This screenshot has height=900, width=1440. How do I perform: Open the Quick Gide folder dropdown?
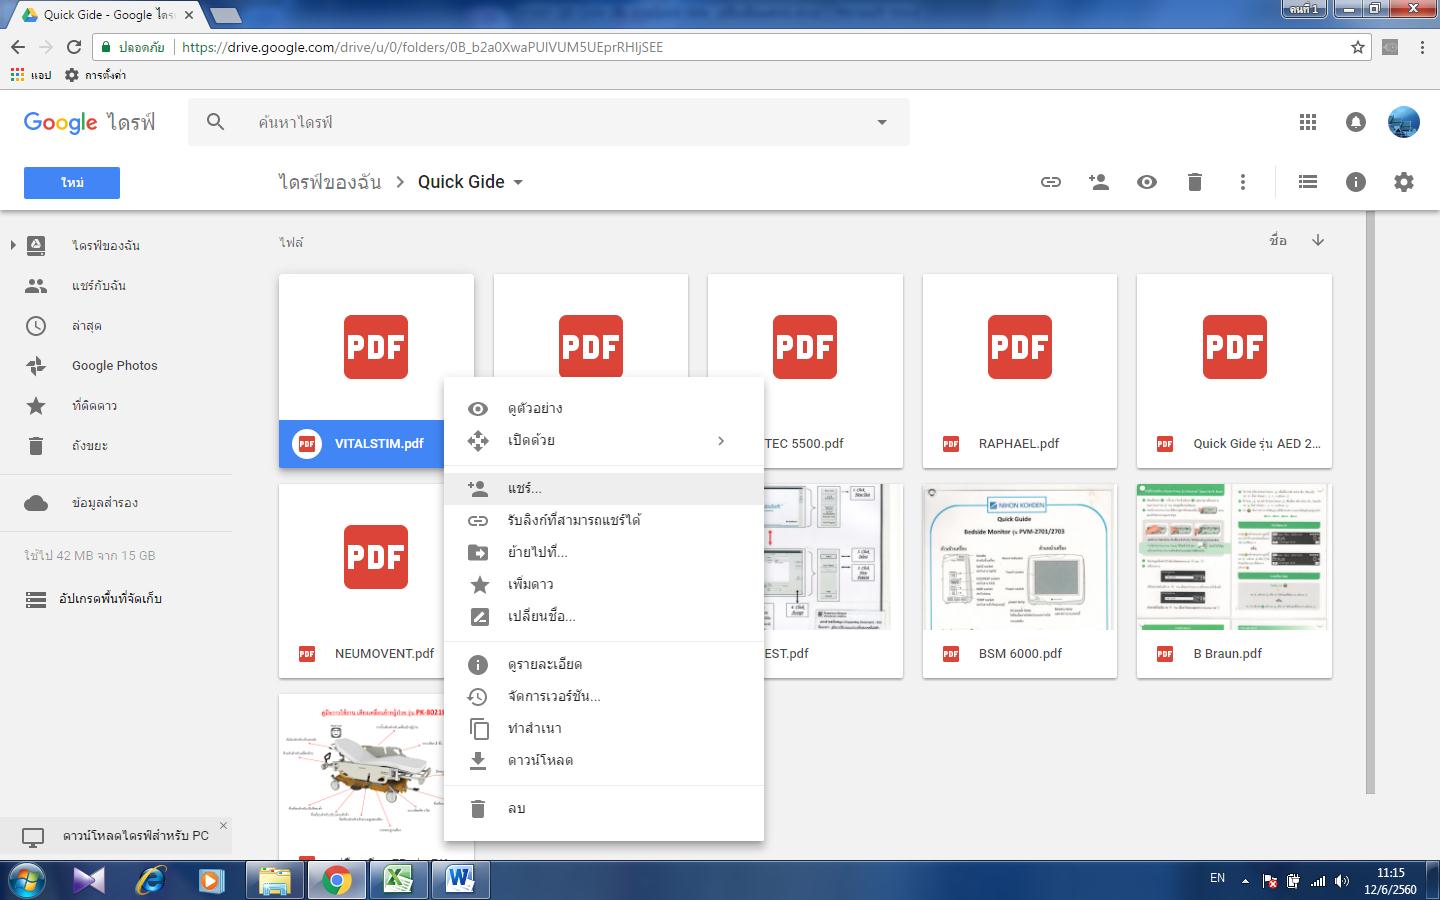pyautogui.click(x=518, y=182)
